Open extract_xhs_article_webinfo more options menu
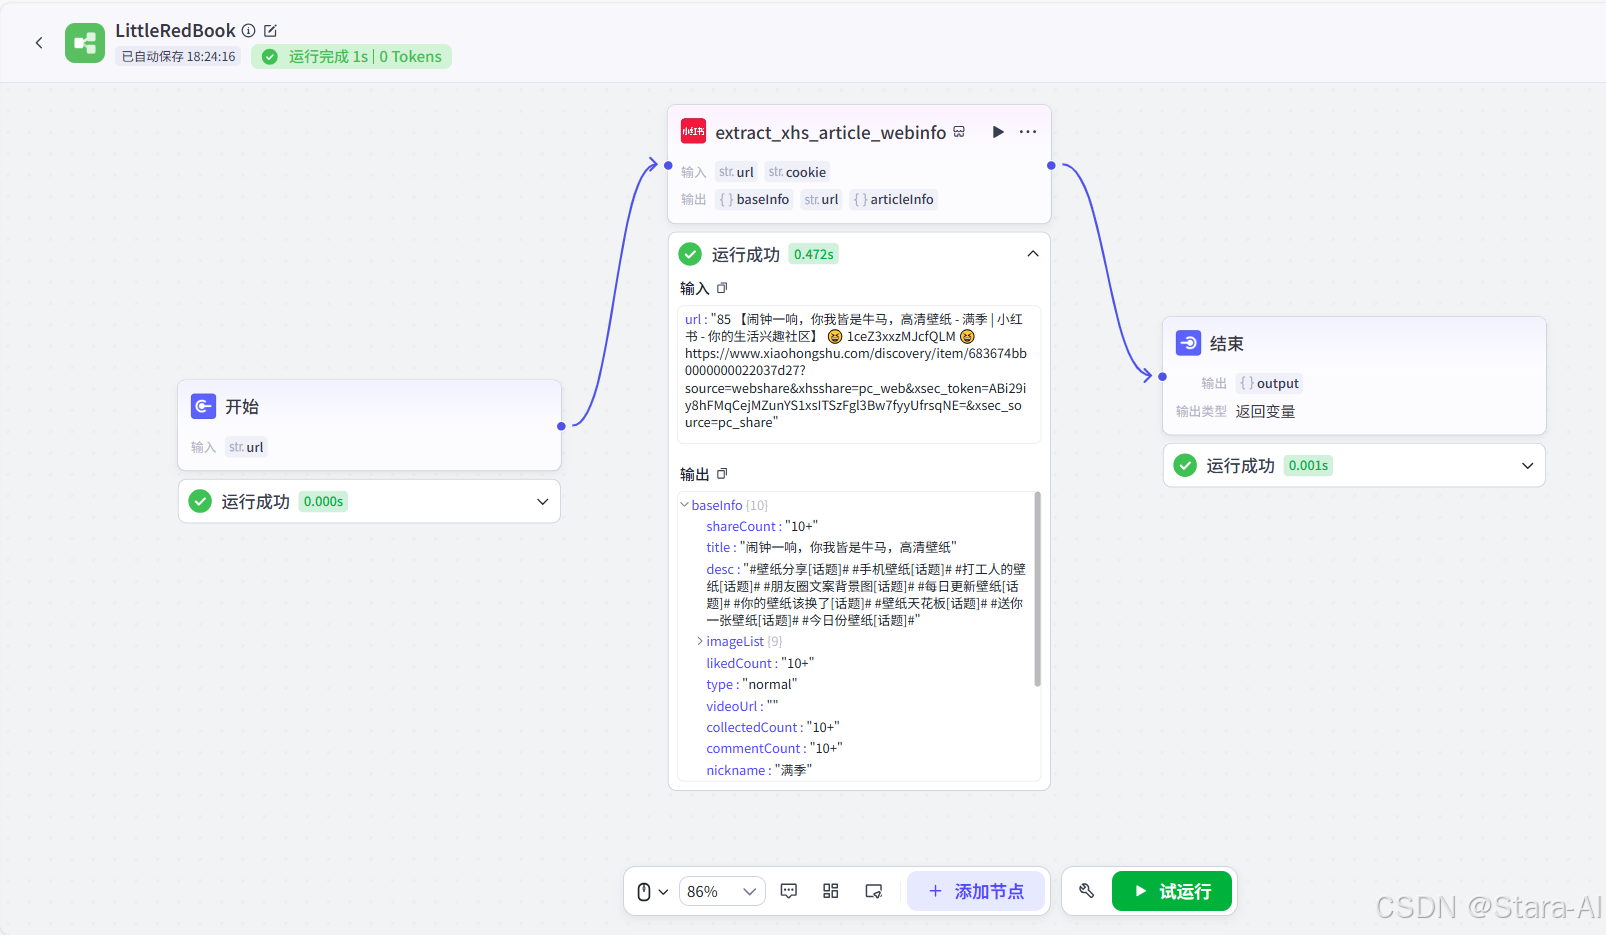Screen dimensions: 1606x935 pyautogui.click(x=1028, y=132)
